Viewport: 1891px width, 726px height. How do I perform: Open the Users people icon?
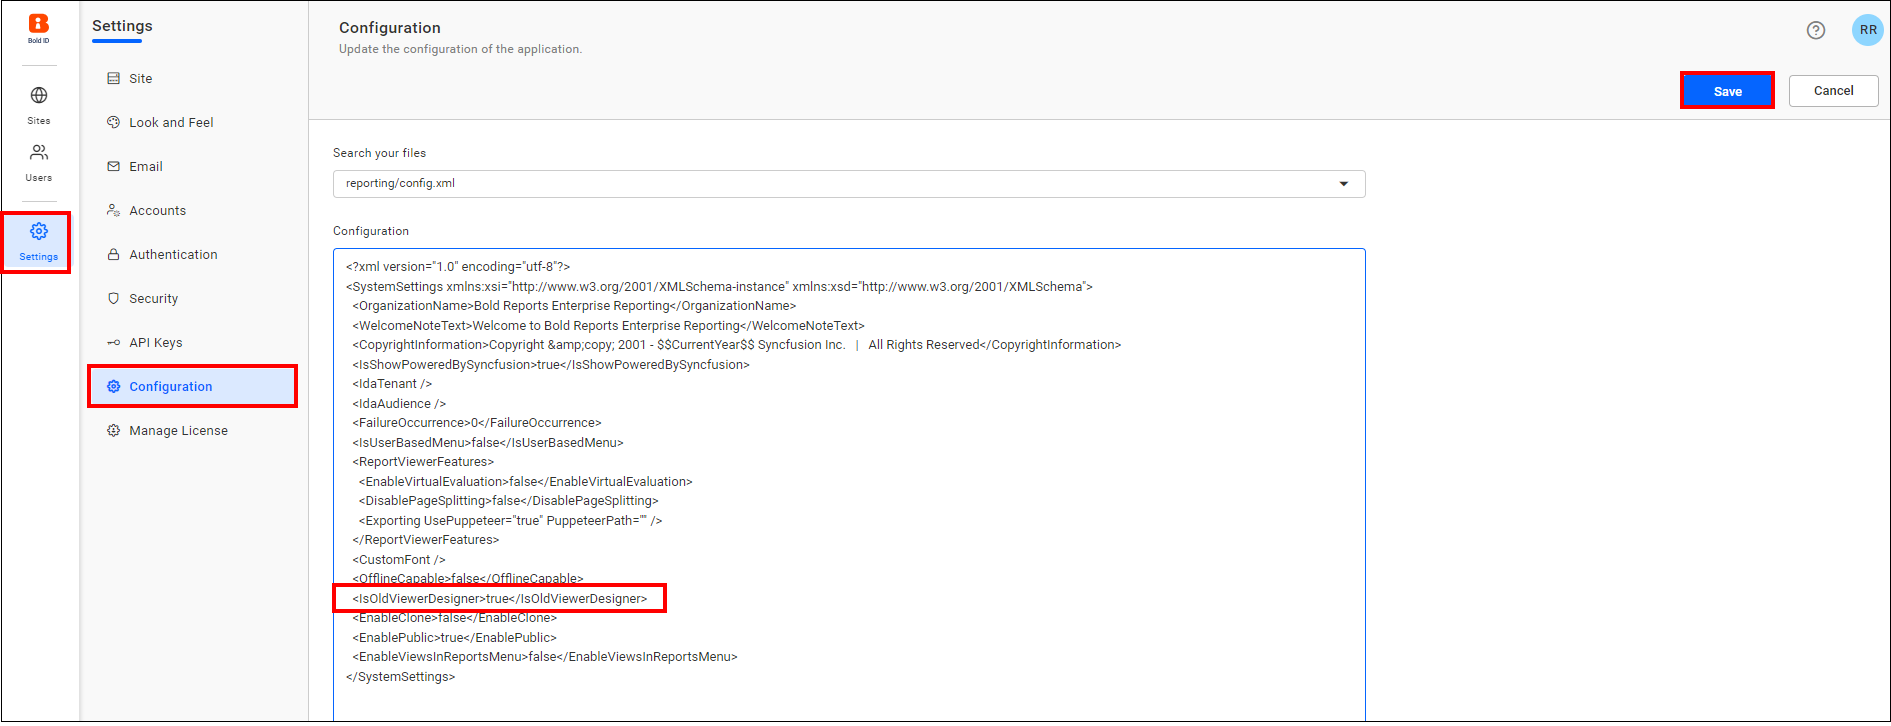click(39, 152)
